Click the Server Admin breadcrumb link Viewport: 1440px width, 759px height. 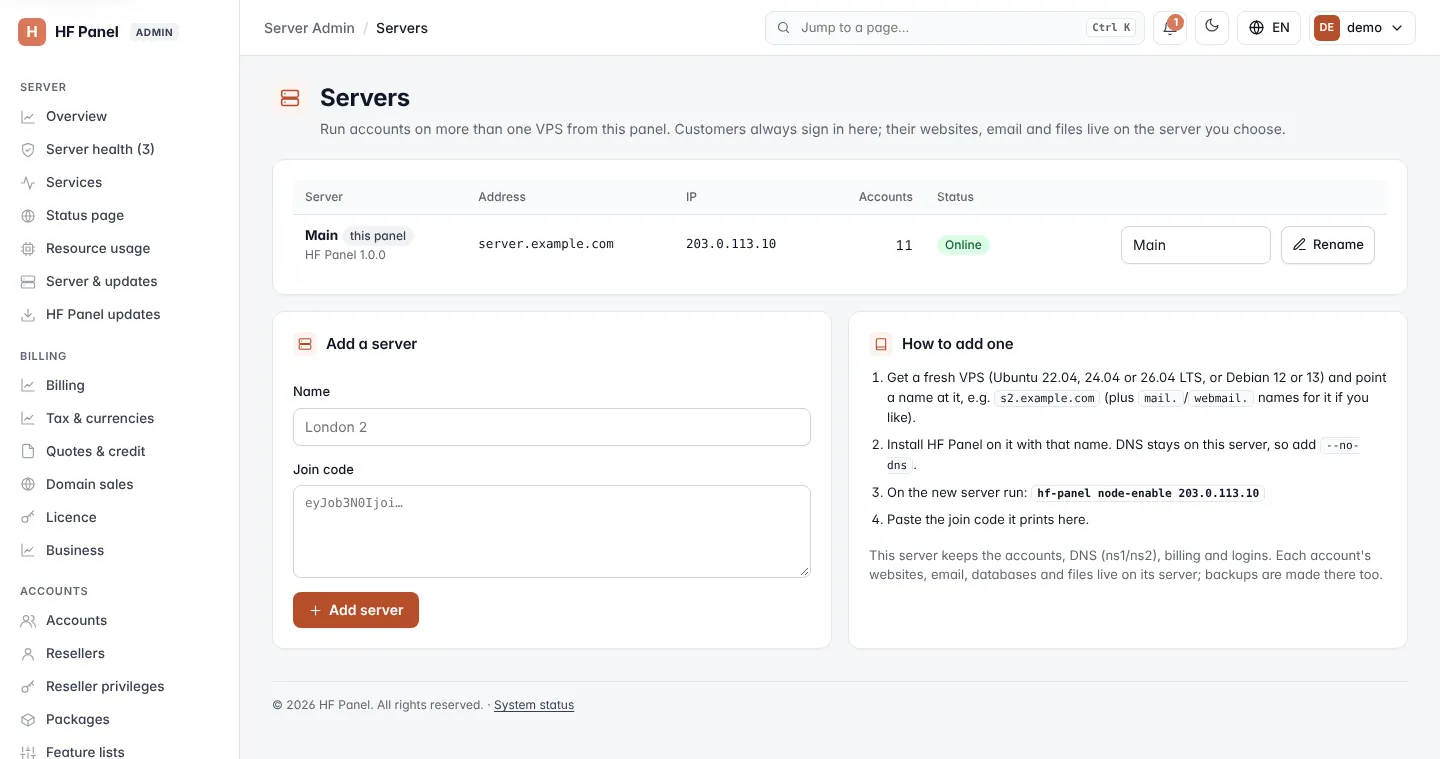click(309, 28)
